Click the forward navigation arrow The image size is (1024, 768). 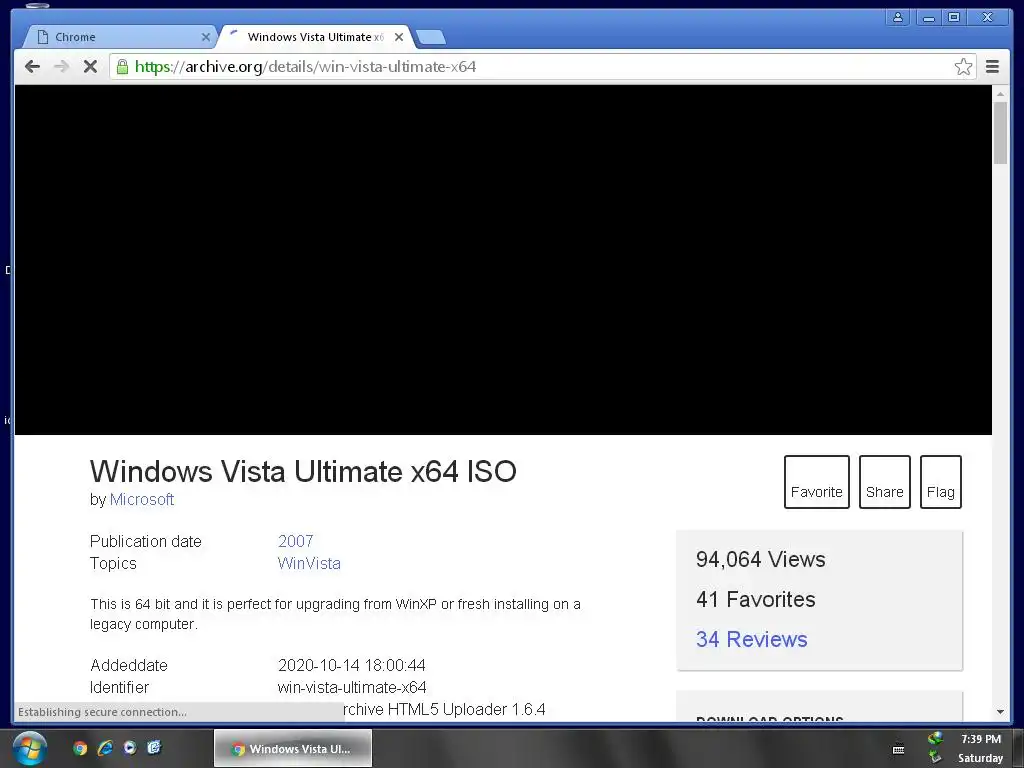point(61,67)
